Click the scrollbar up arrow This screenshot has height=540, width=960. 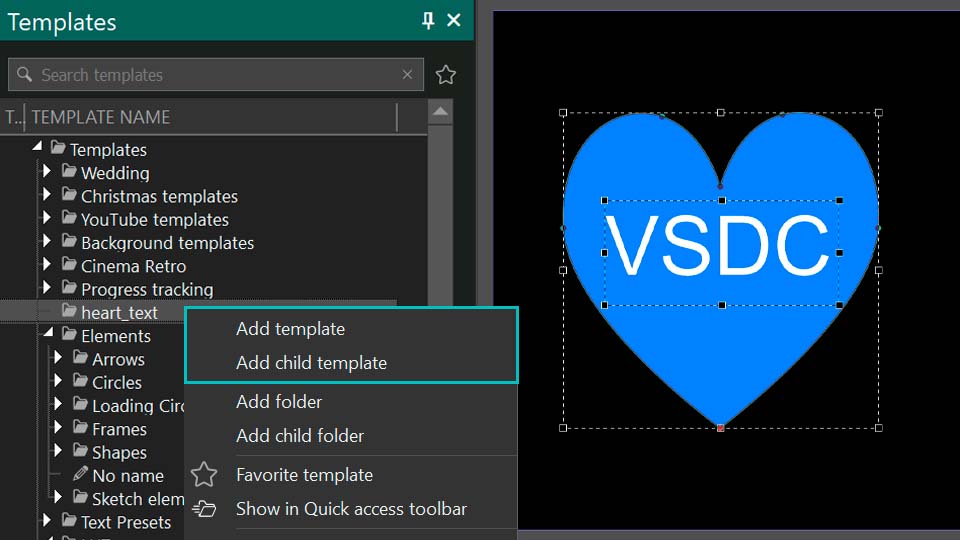[440, 112]
